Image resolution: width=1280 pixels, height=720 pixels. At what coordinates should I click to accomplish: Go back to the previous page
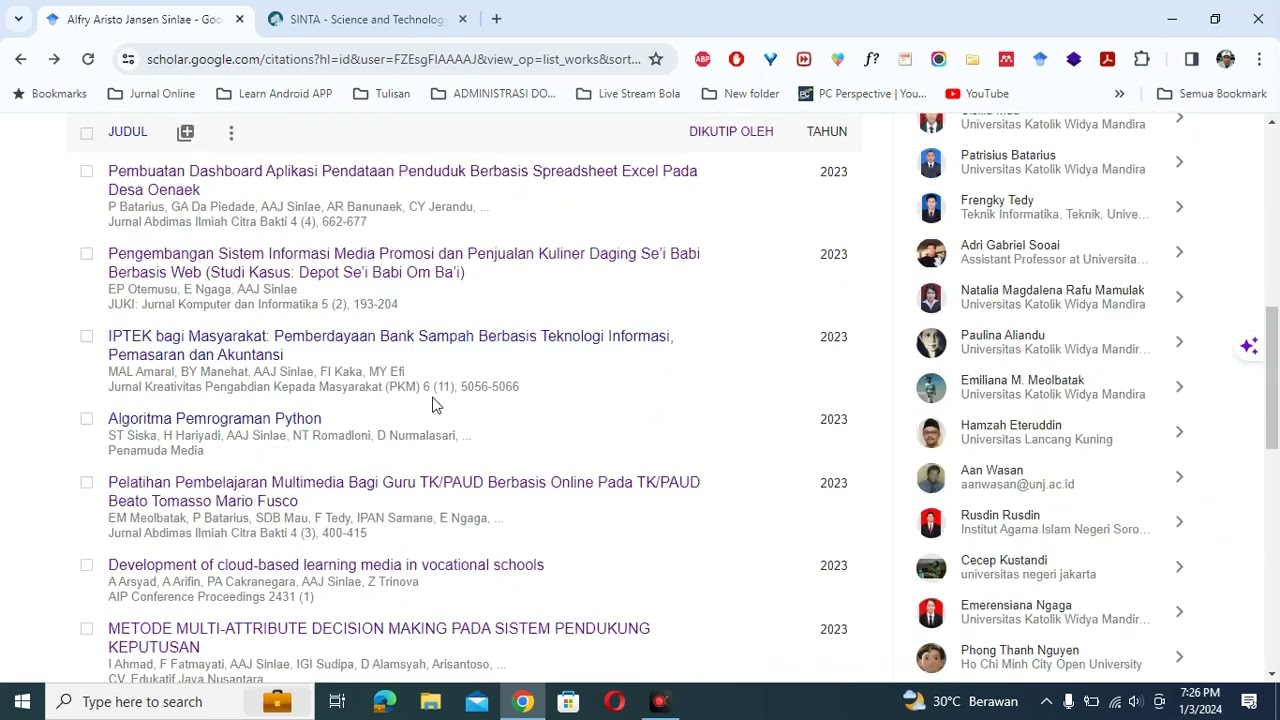point(21,59)
